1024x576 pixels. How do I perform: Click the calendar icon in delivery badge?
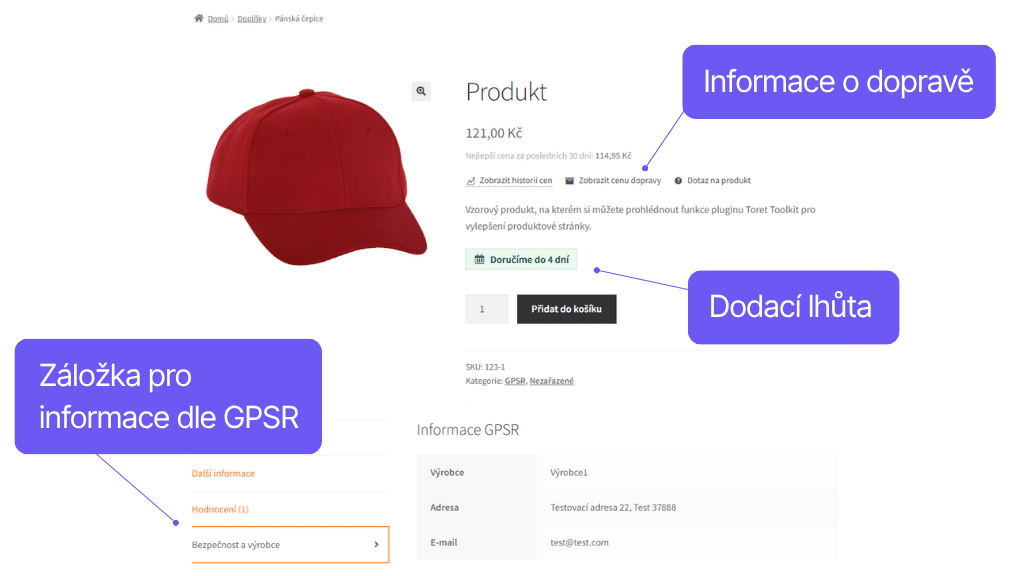click(x=479, y=259)
